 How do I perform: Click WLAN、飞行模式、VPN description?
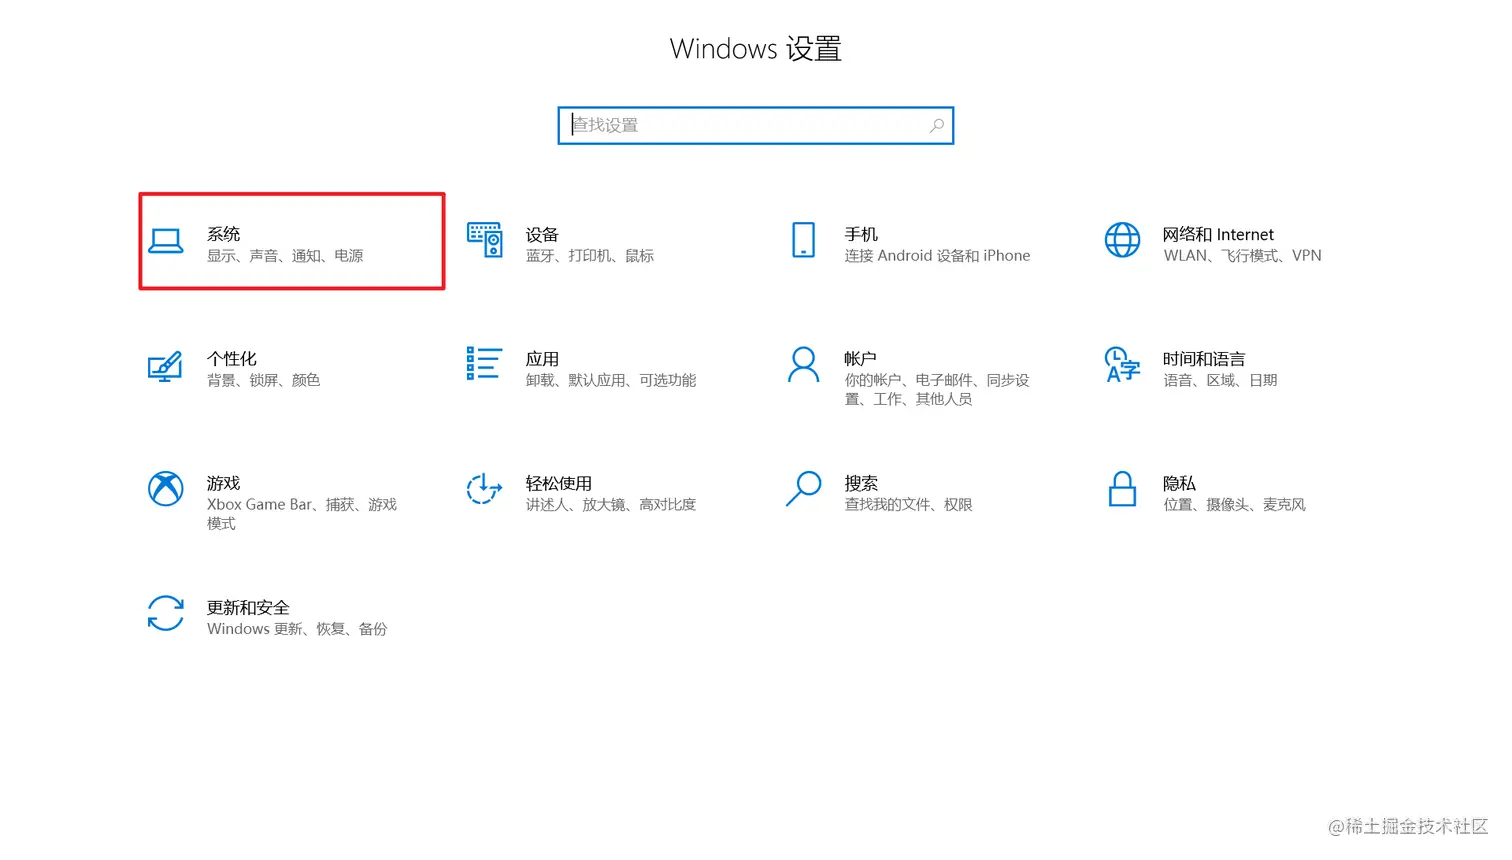(1242, 256)
